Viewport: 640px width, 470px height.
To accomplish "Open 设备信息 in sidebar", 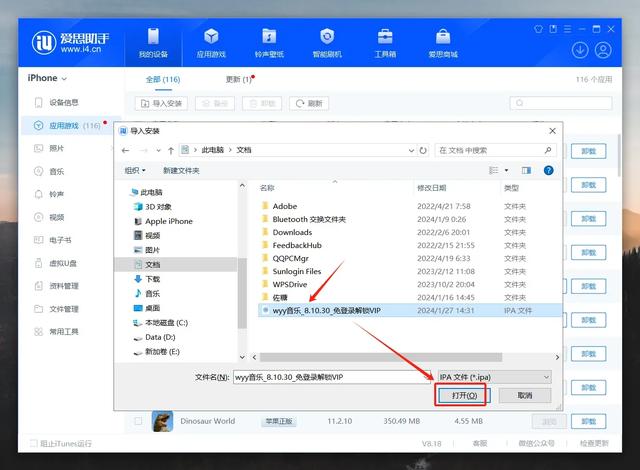I will coord(56,102).
